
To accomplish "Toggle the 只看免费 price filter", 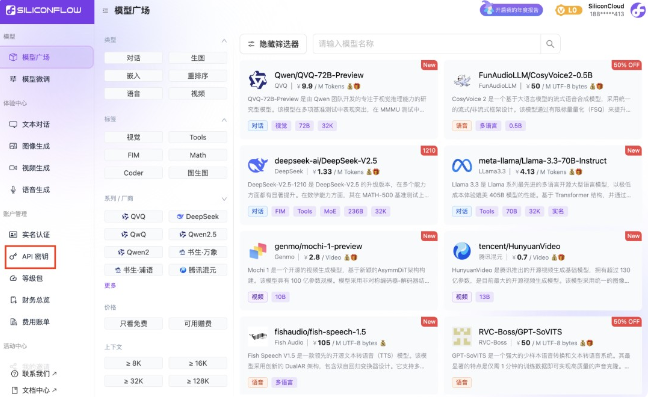I will click(133, 324).
